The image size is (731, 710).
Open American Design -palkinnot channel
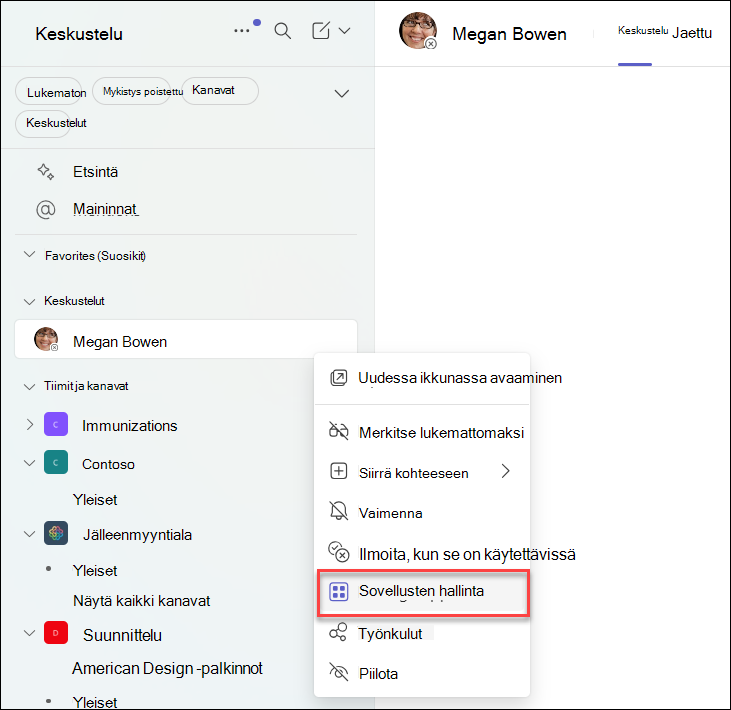click(167, 669)
